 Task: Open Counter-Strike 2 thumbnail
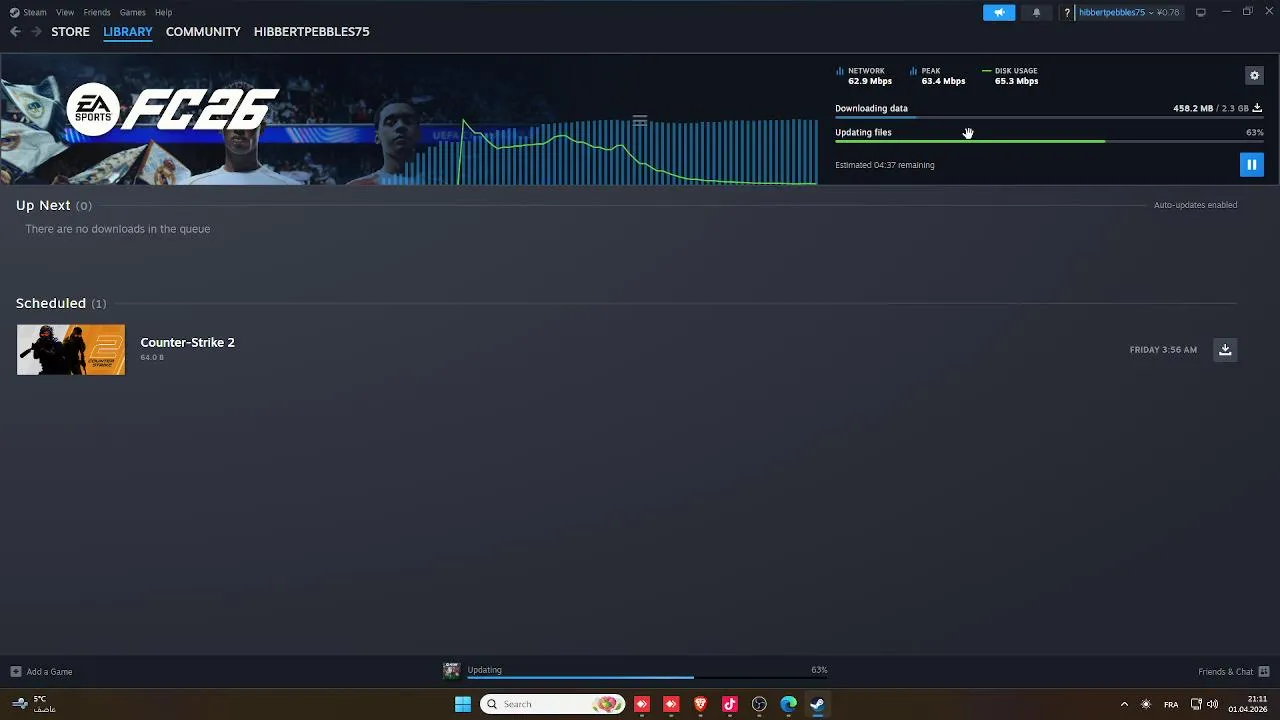coord(71,349)
